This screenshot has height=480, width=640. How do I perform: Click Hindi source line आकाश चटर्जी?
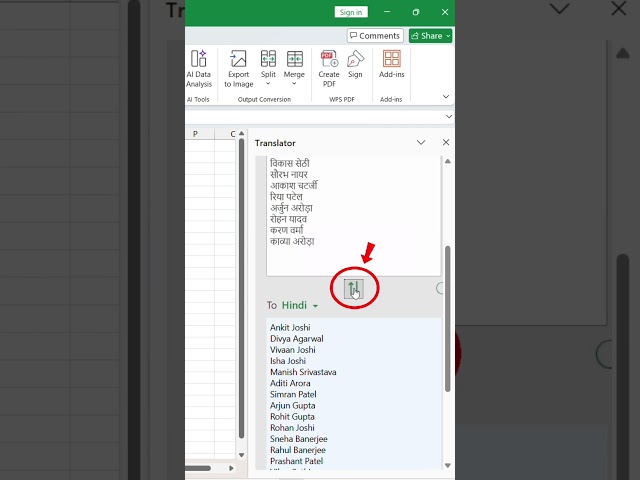click(293, 186)
